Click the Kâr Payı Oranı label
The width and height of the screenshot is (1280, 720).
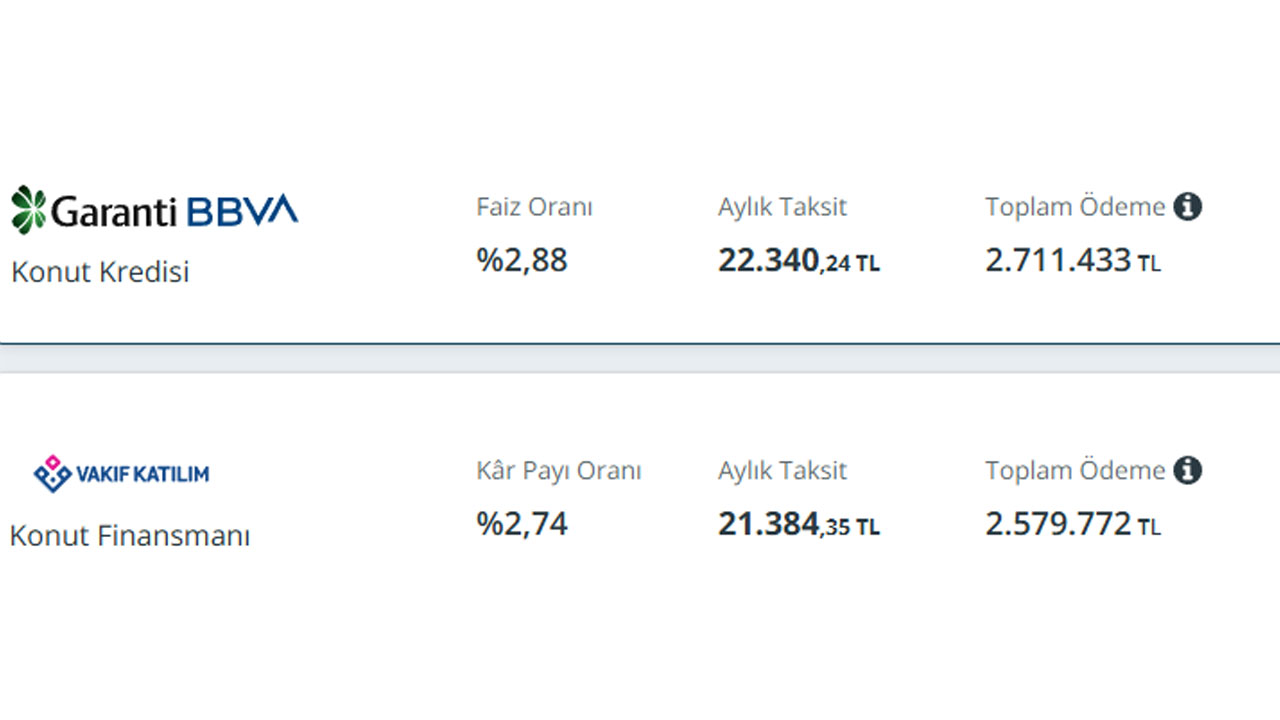tap(558, 470)
